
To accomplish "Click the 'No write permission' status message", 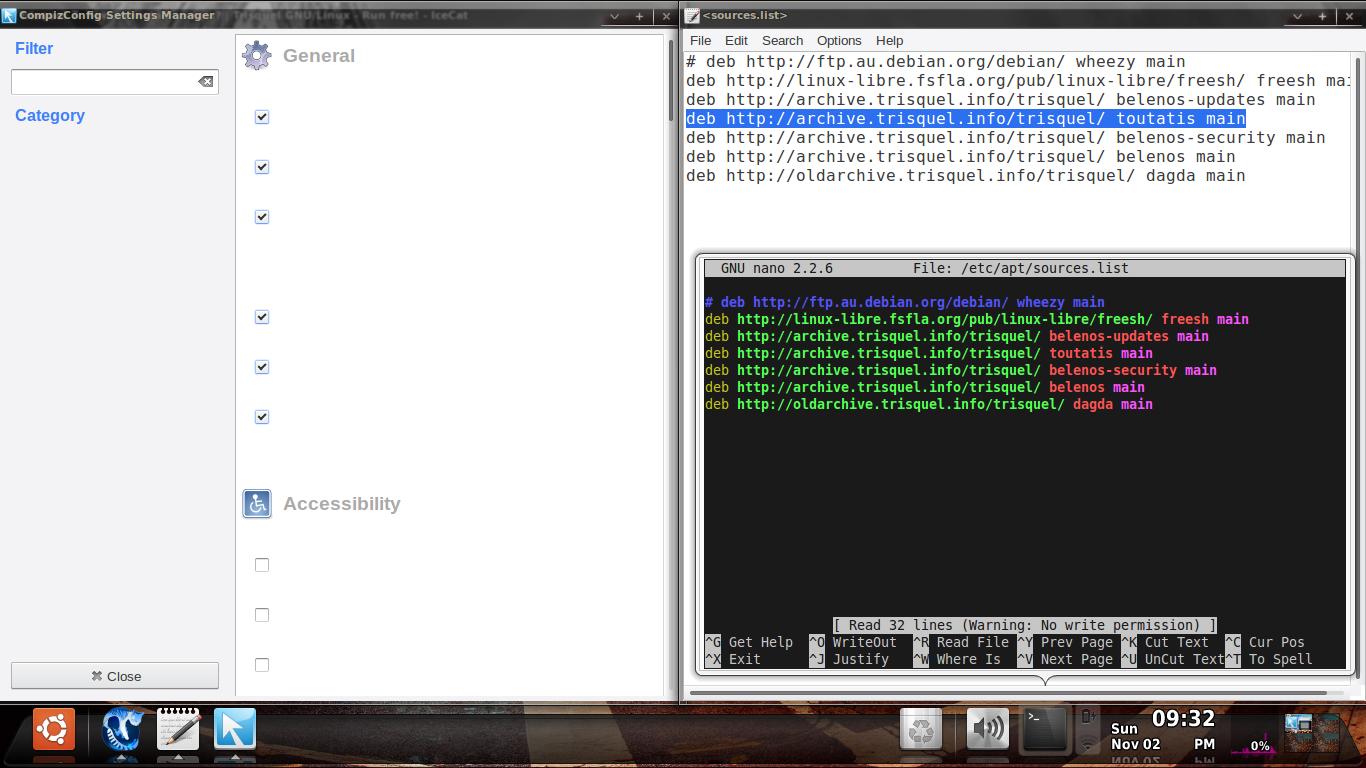I will tap(1025, 625).
